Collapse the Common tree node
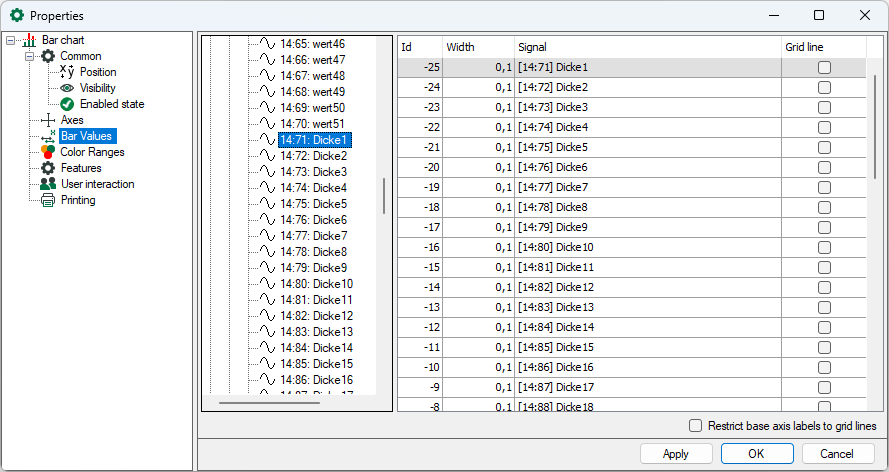889x472 pixels. [x=29, y=56]
